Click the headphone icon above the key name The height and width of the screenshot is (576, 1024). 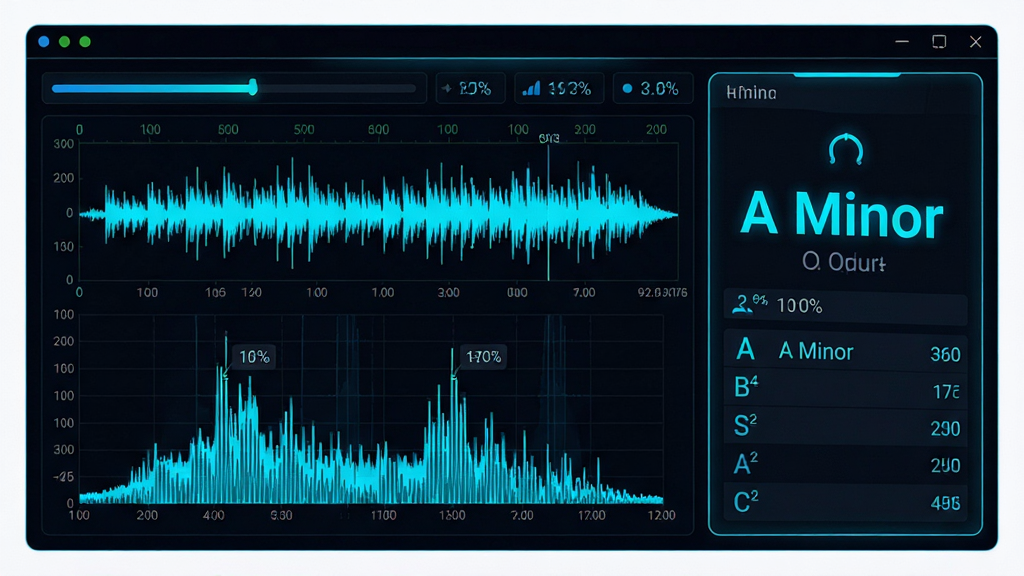pos(846,149)
